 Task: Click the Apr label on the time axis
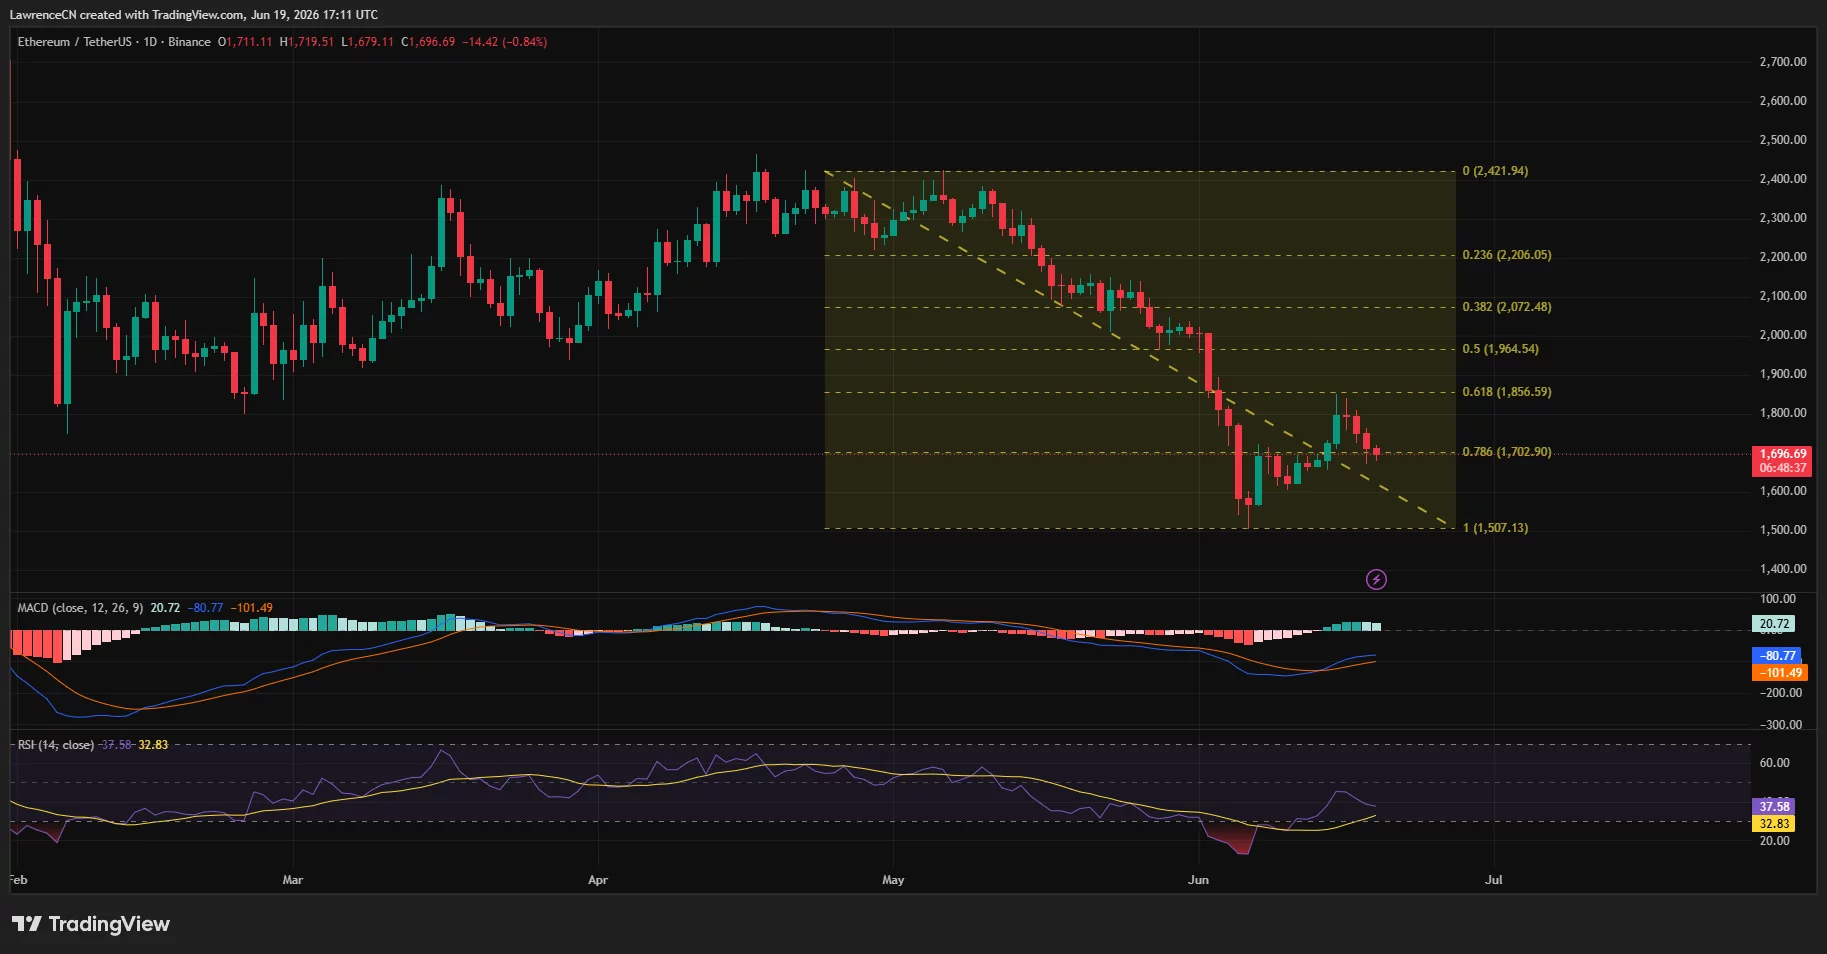click(597, 880)
